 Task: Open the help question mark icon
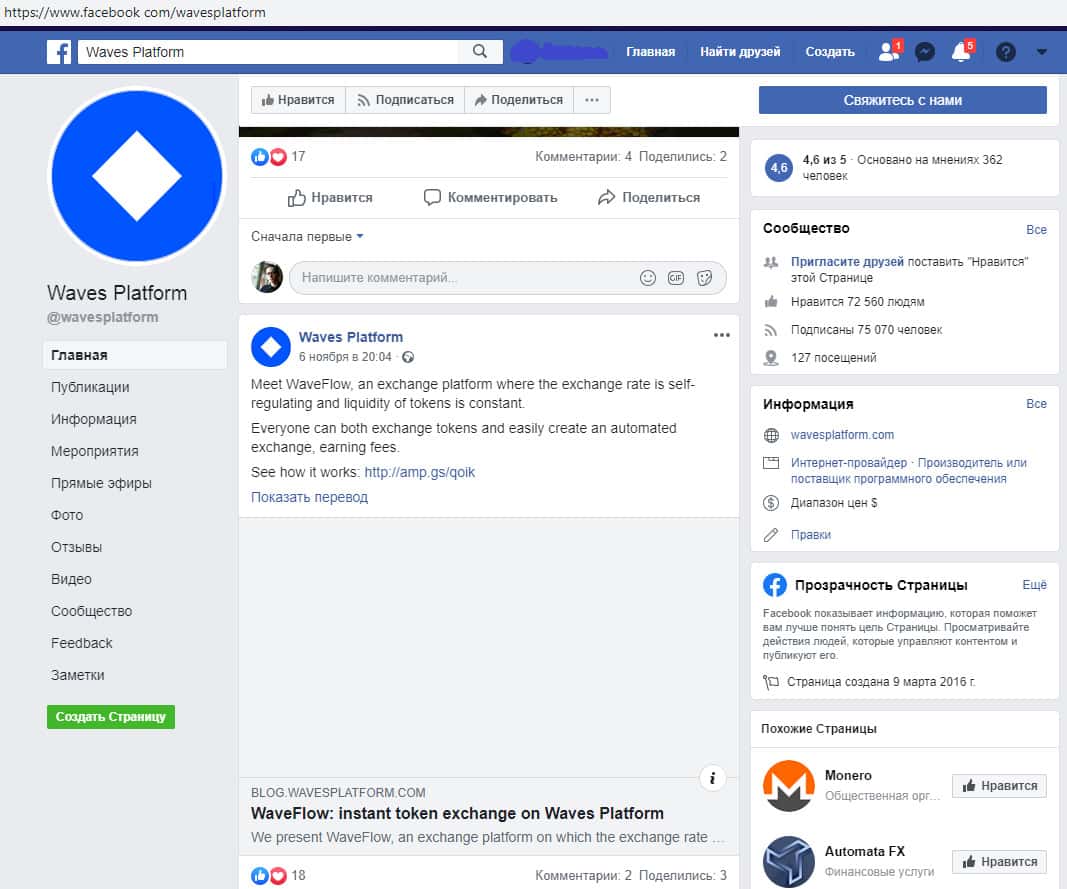[1006, 52]
